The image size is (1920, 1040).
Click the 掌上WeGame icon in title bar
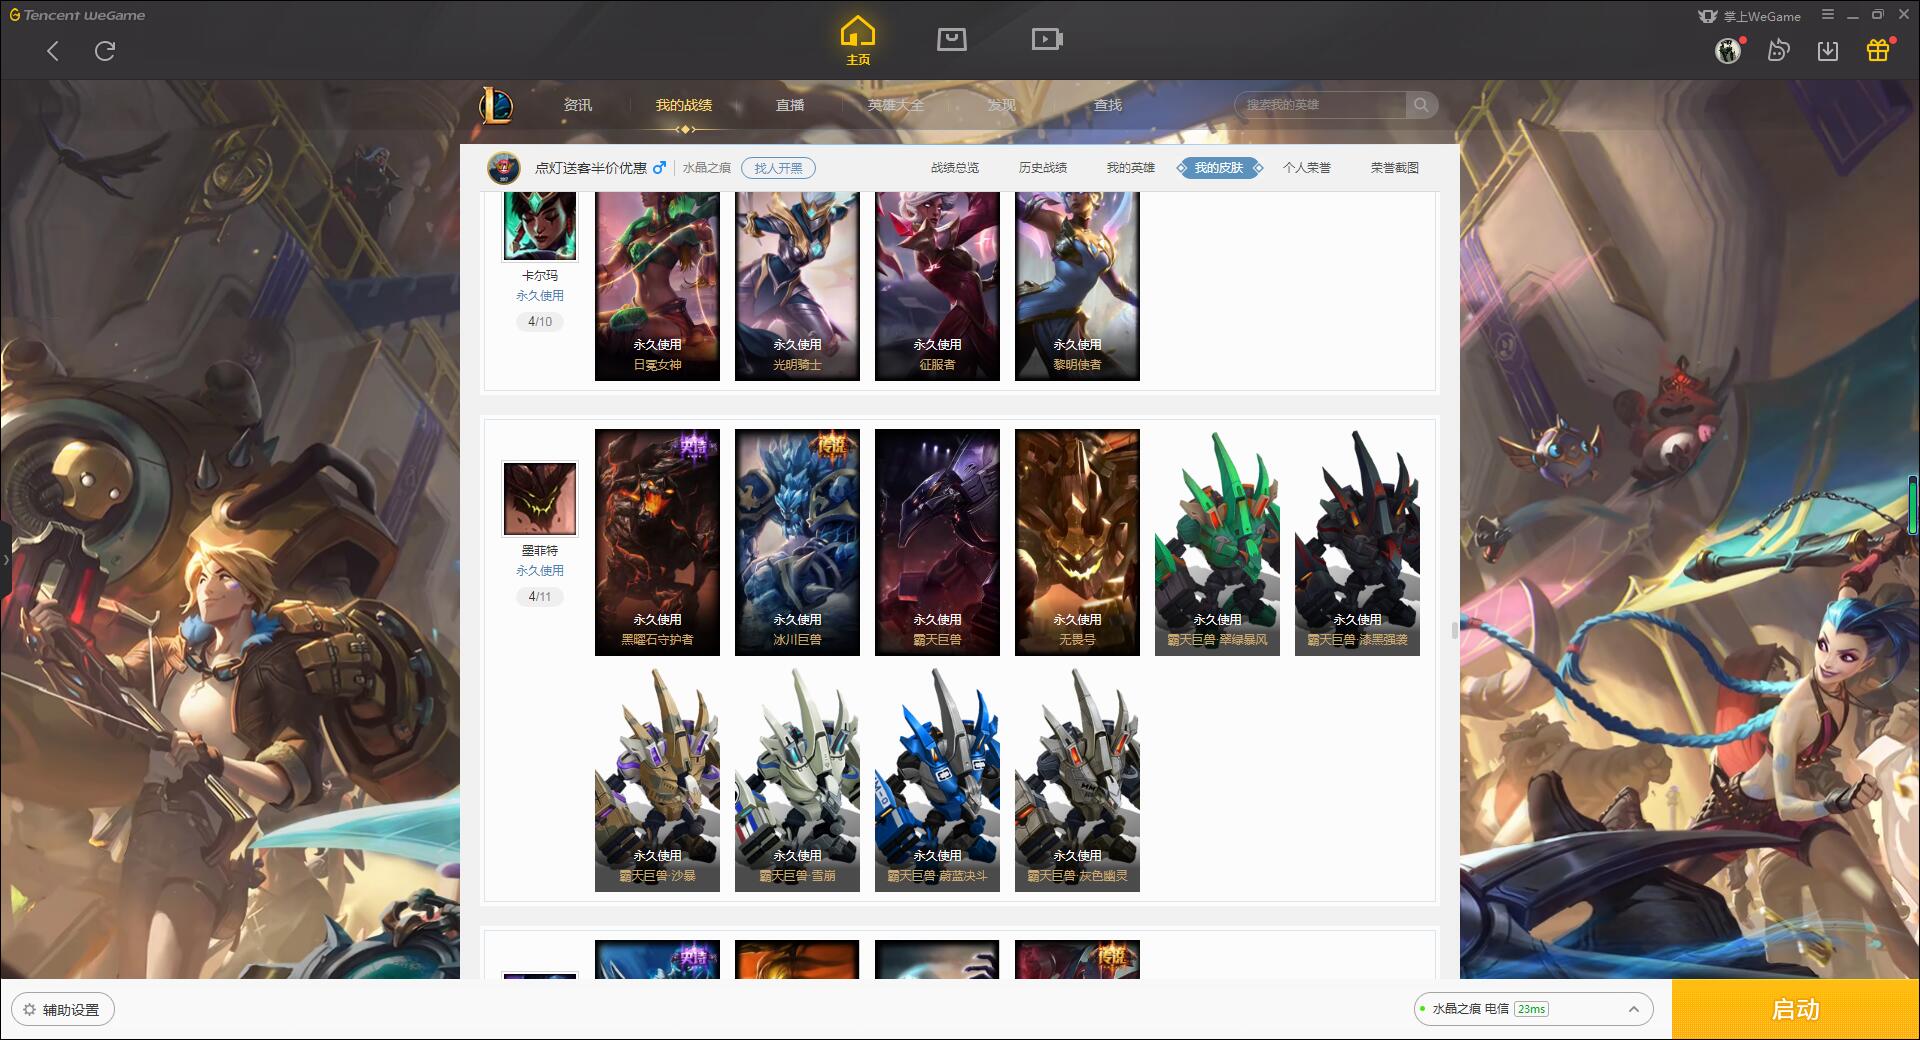click(1707, 16)
